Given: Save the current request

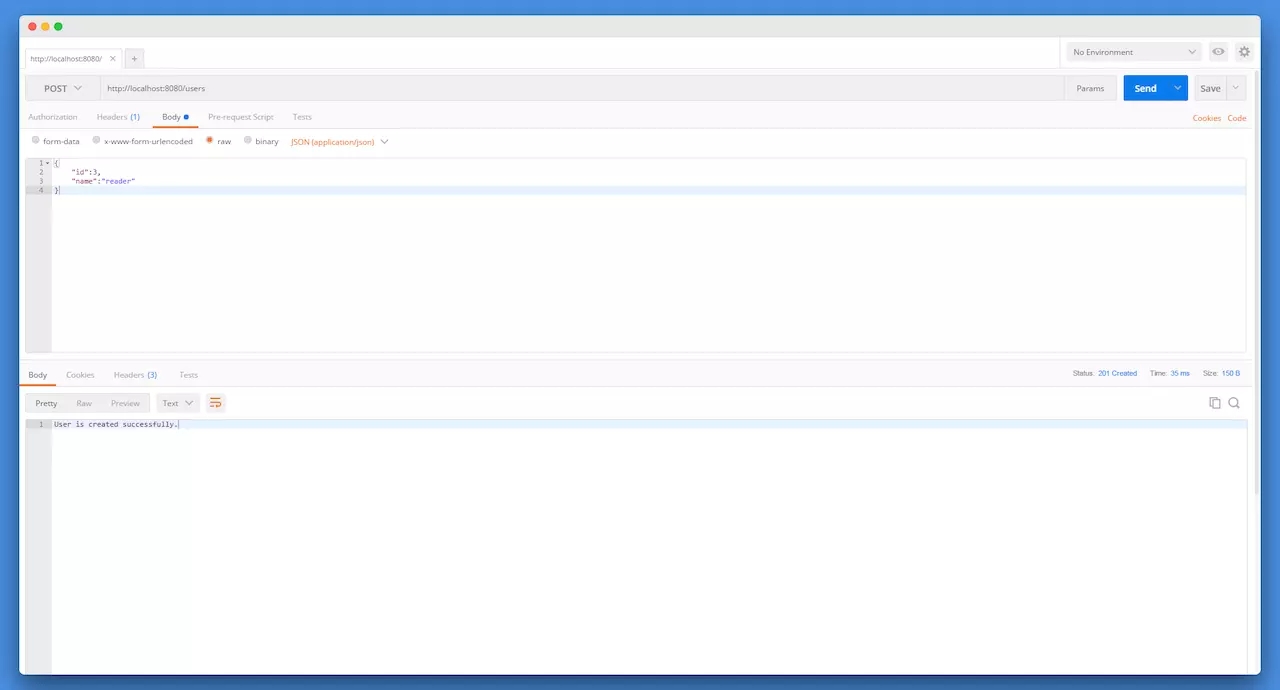Looking at the screenshot, I should [x=1210, y=88].
